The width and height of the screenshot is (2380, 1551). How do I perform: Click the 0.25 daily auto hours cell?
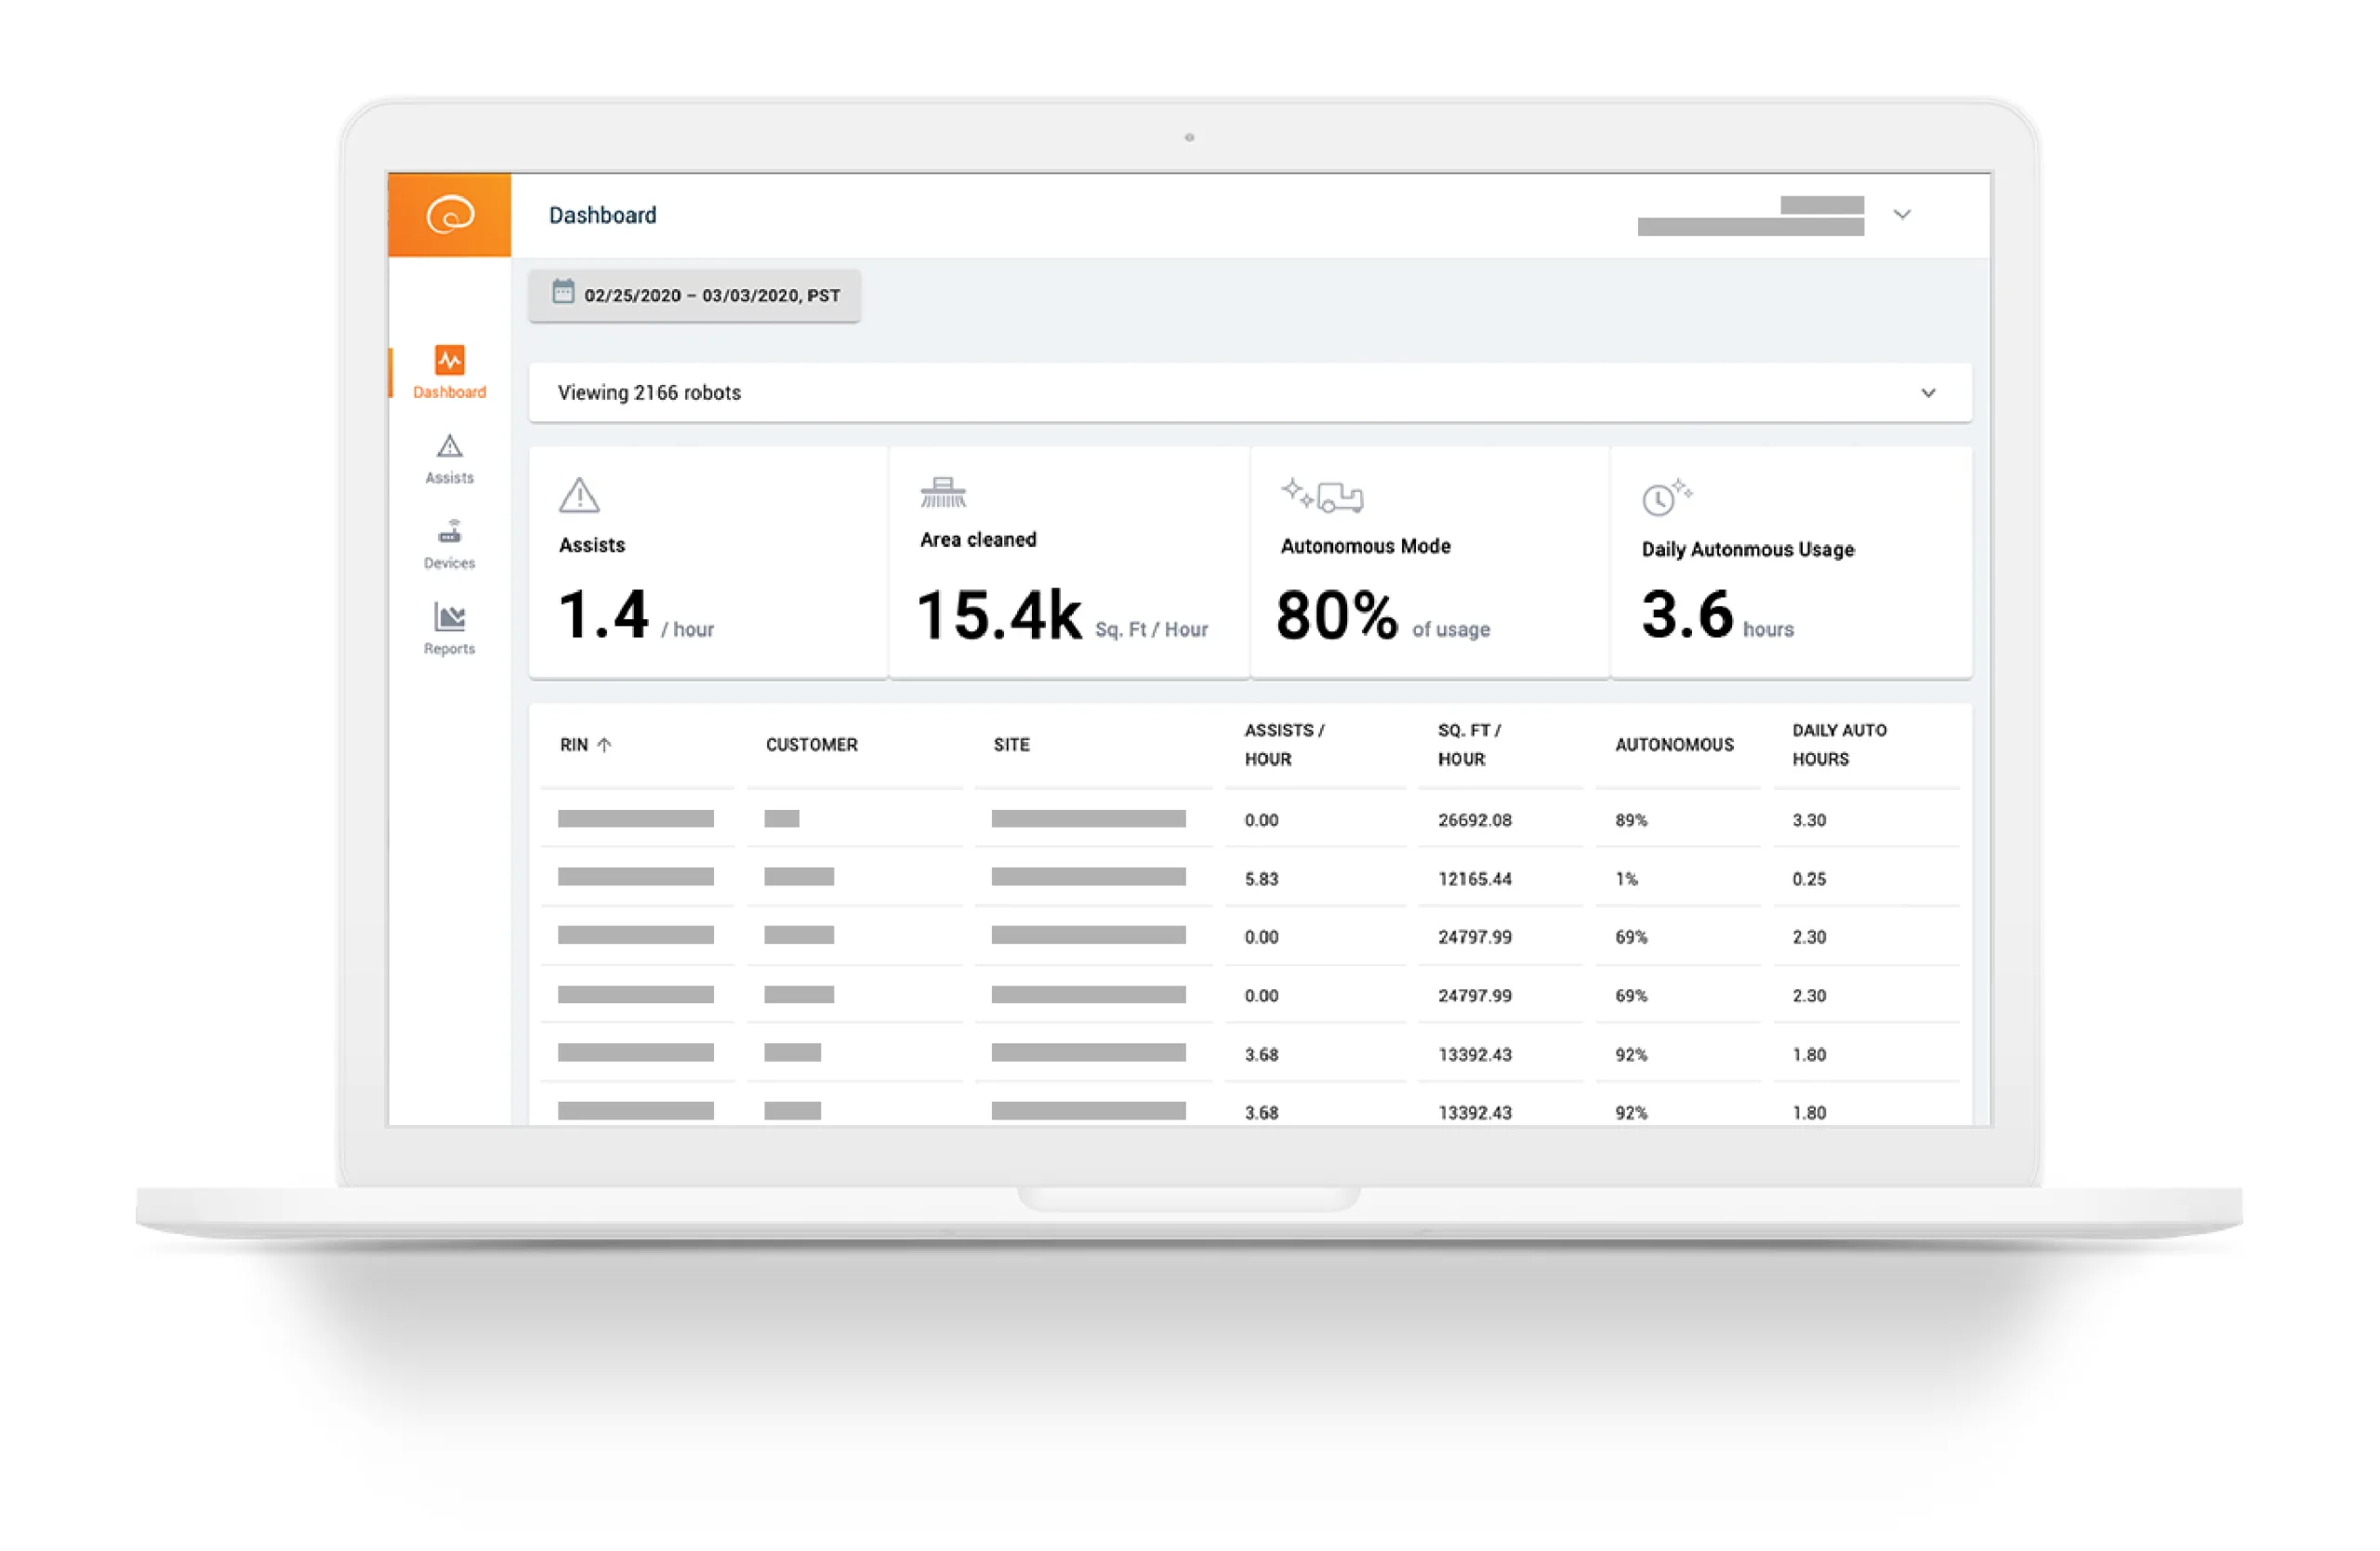[1809, 879]
